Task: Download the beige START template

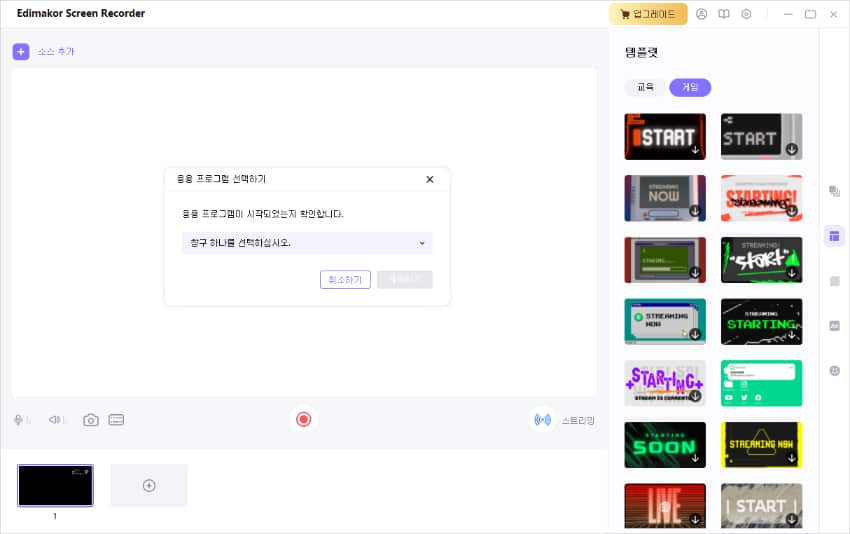Action: pos(792,519)
